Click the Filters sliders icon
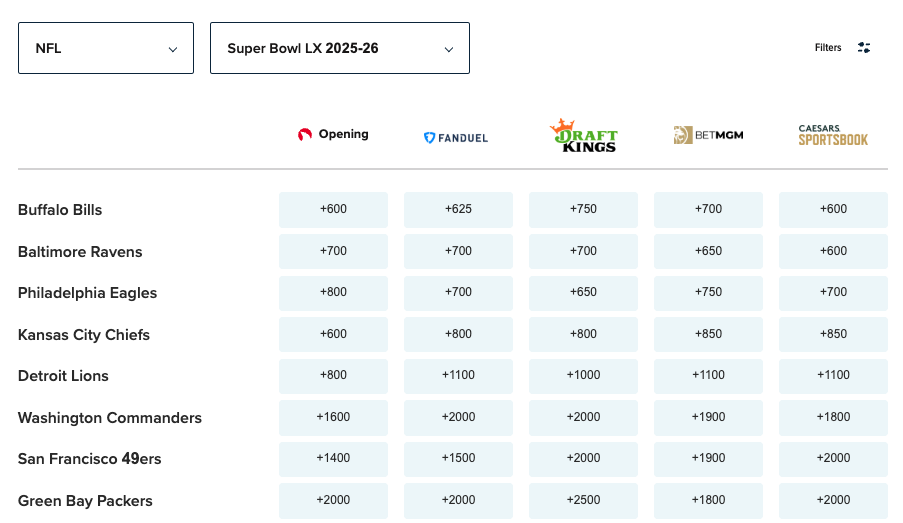 click(864, 48)
